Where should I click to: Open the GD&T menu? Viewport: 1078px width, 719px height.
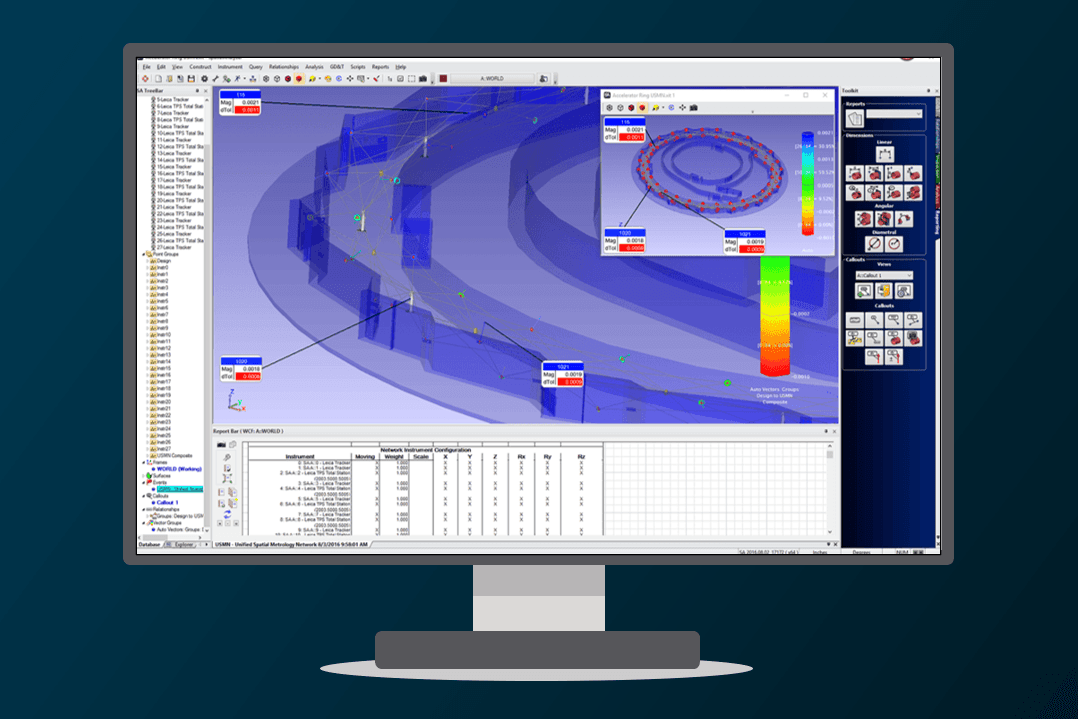[337, 67]
